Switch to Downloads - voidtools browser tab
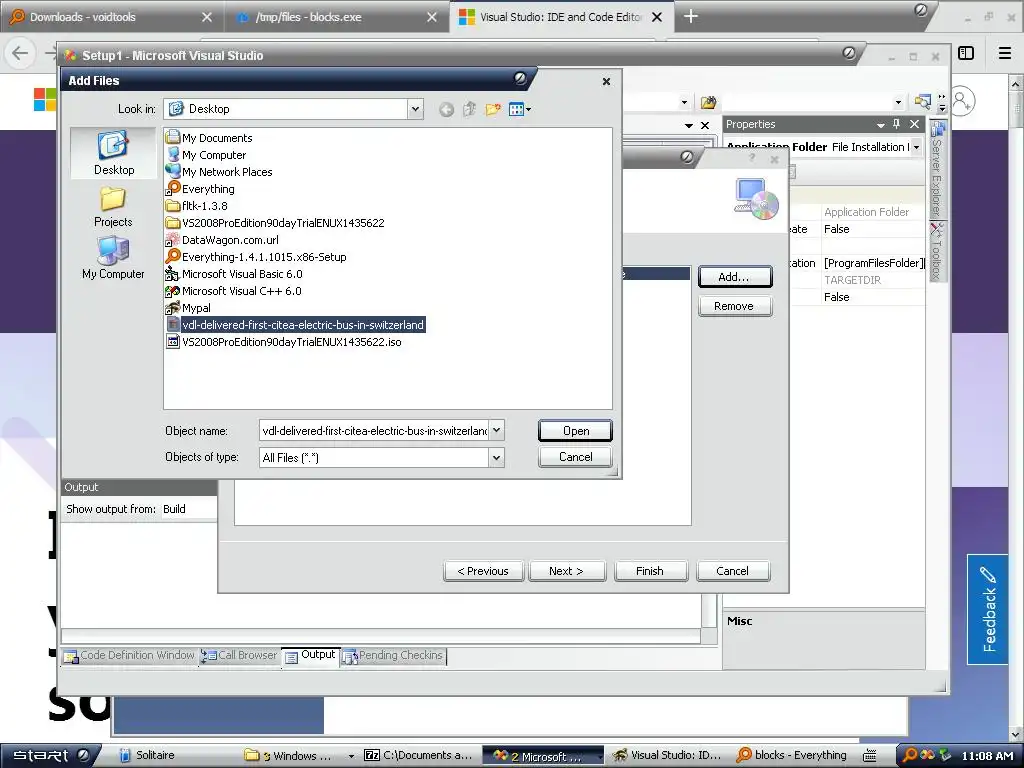Image resolution: width=1024 pixels, height=768 pixels. 111,17
